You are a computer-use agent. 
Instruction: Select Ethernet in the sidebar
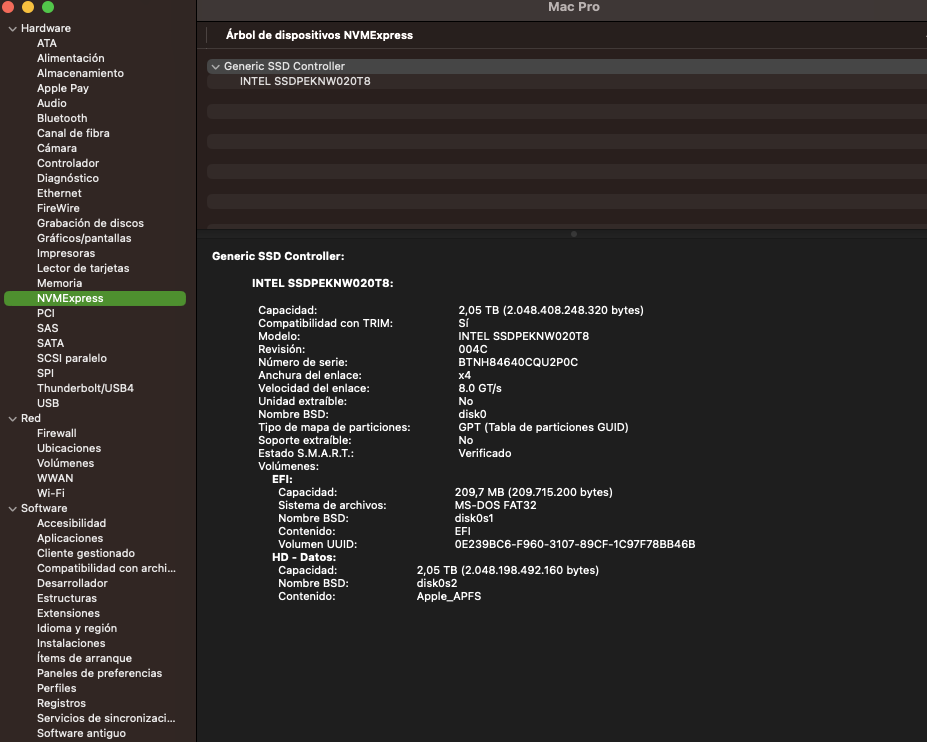pyautogui.click(x=59, y=193)
